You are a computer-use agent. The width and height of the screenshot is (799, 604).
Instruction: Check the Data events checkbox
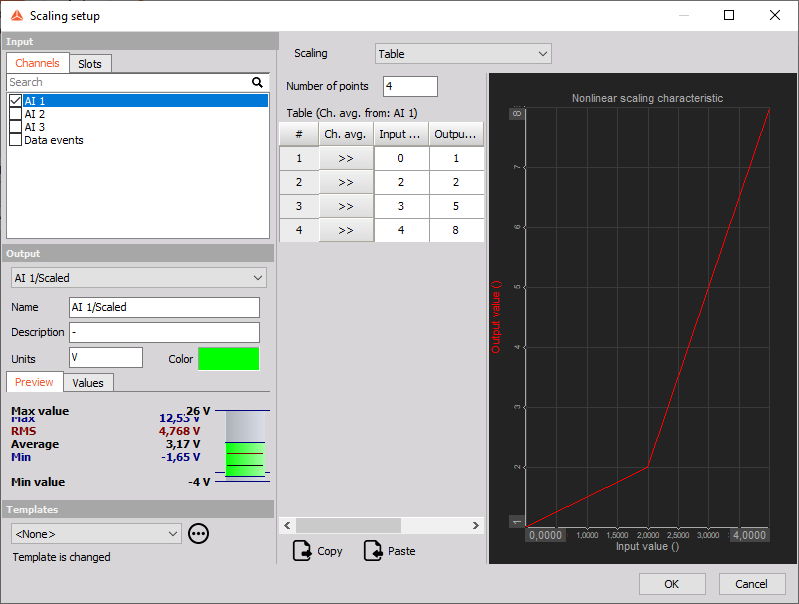coord(15,140)
